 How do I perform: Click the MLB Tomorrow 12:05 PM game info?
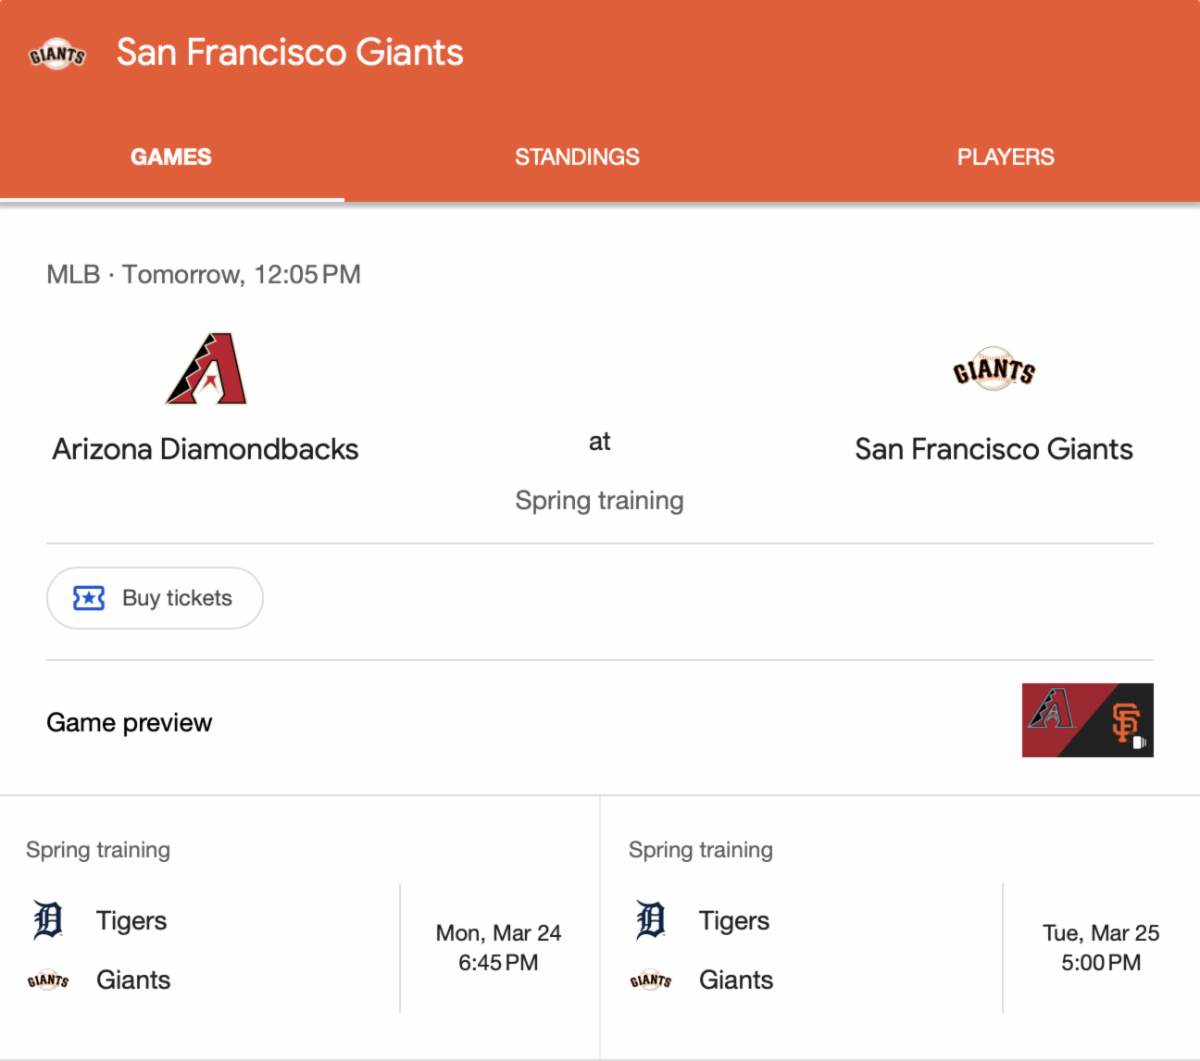[203, 275]
